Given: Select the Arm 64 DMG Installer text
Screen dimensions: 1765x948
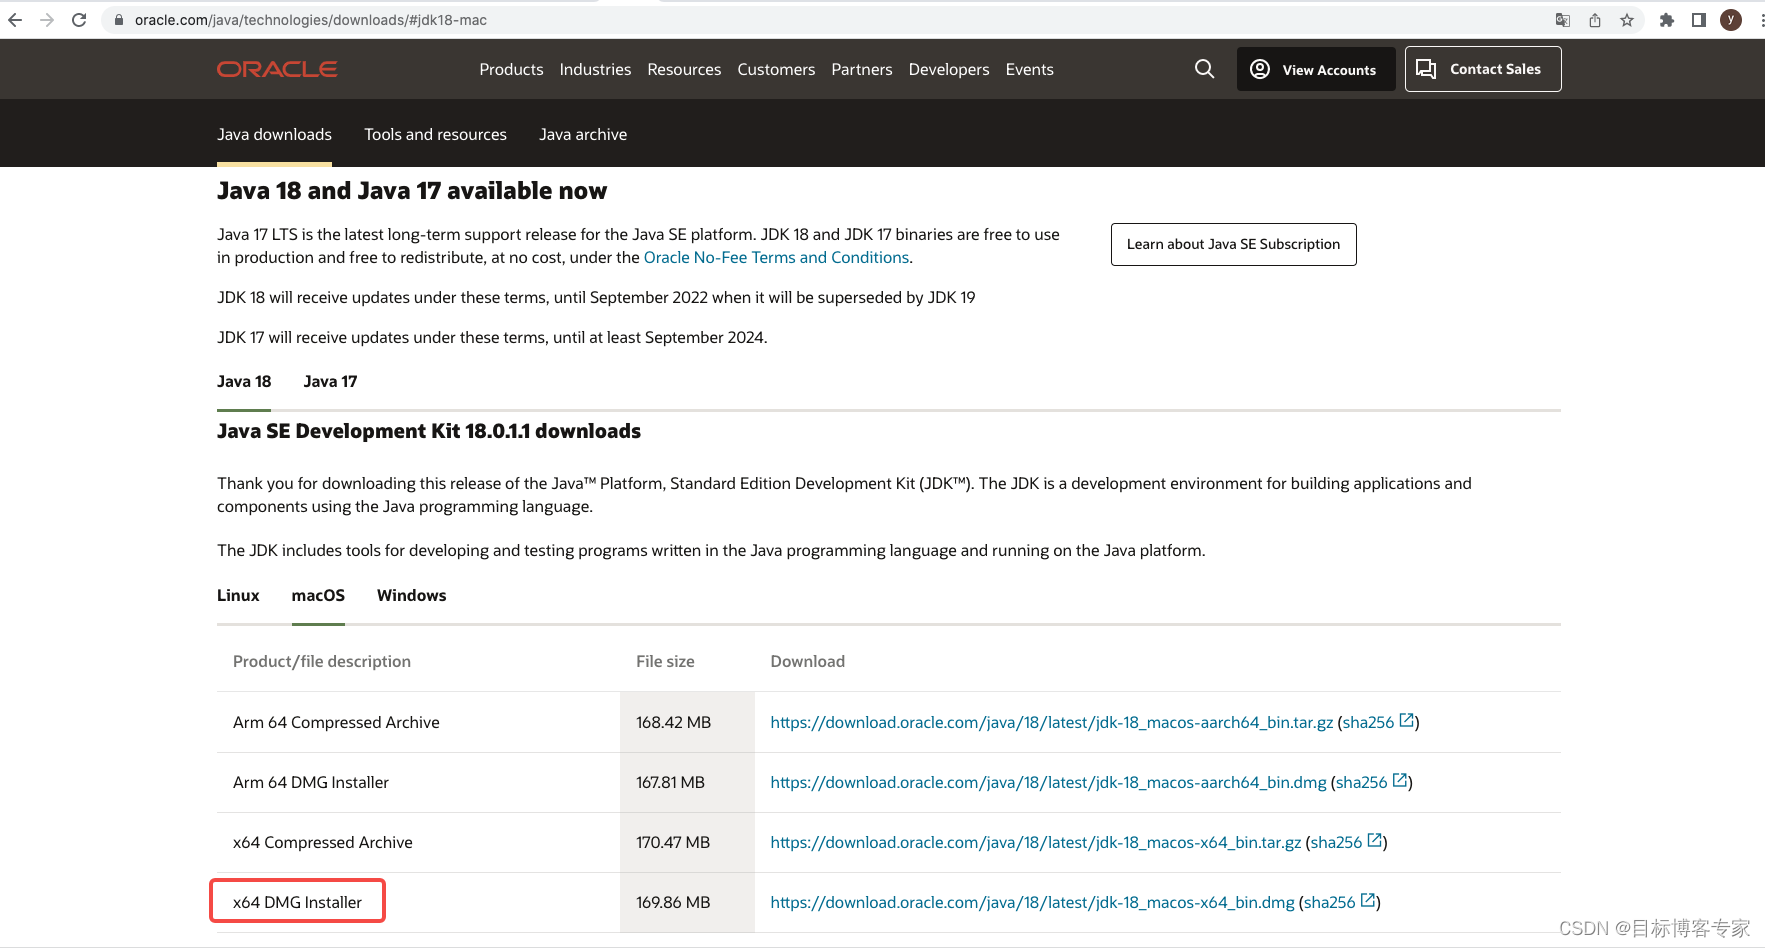Looking at the screenshot, I should [311, 782].
